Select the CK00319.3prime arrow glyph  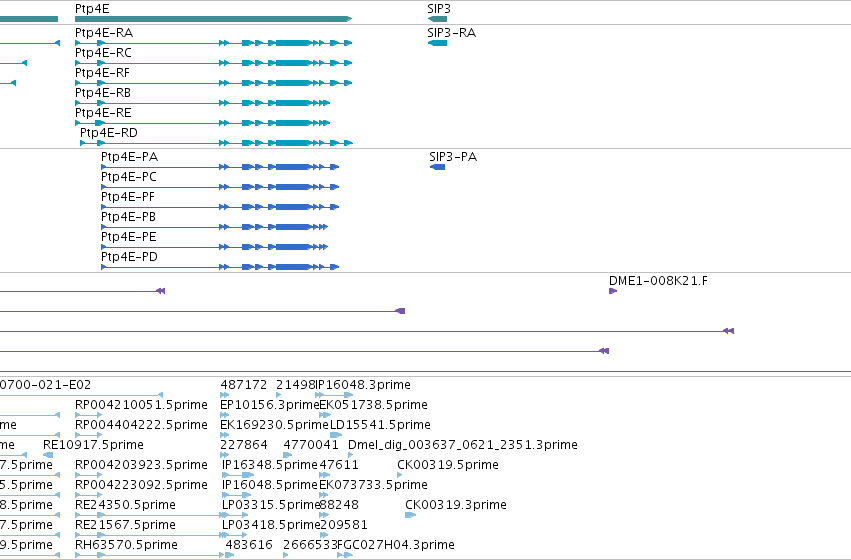[x=410, y=515]
